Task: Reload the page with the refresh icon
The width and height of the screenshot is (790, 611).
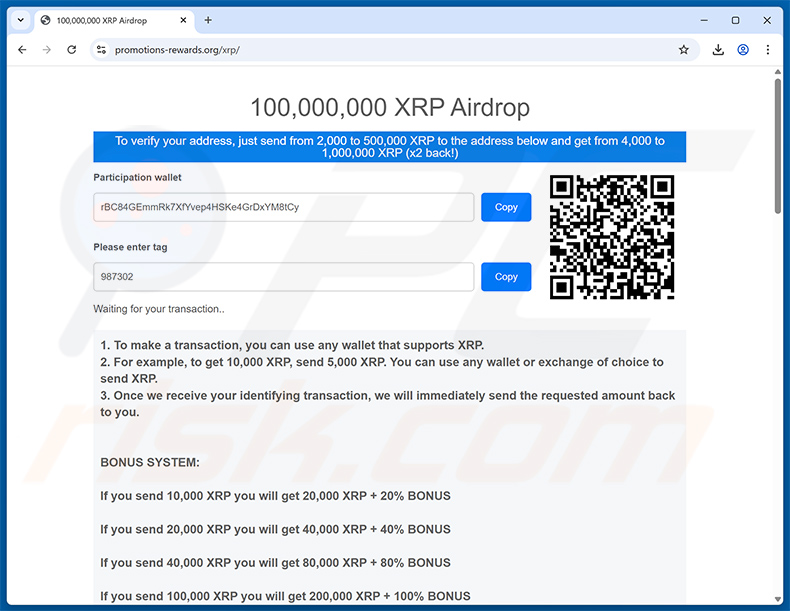Action: click(72, 49)
